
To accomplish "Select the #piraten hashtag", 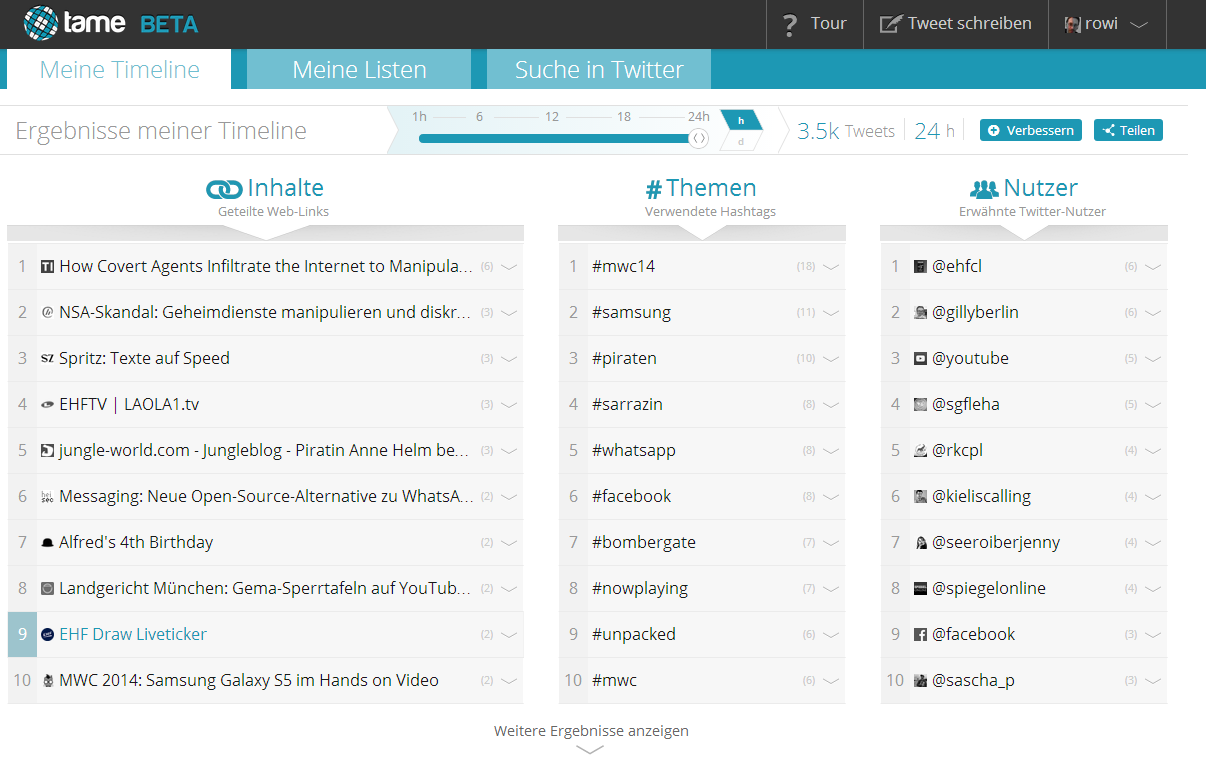I will point(624,358).
